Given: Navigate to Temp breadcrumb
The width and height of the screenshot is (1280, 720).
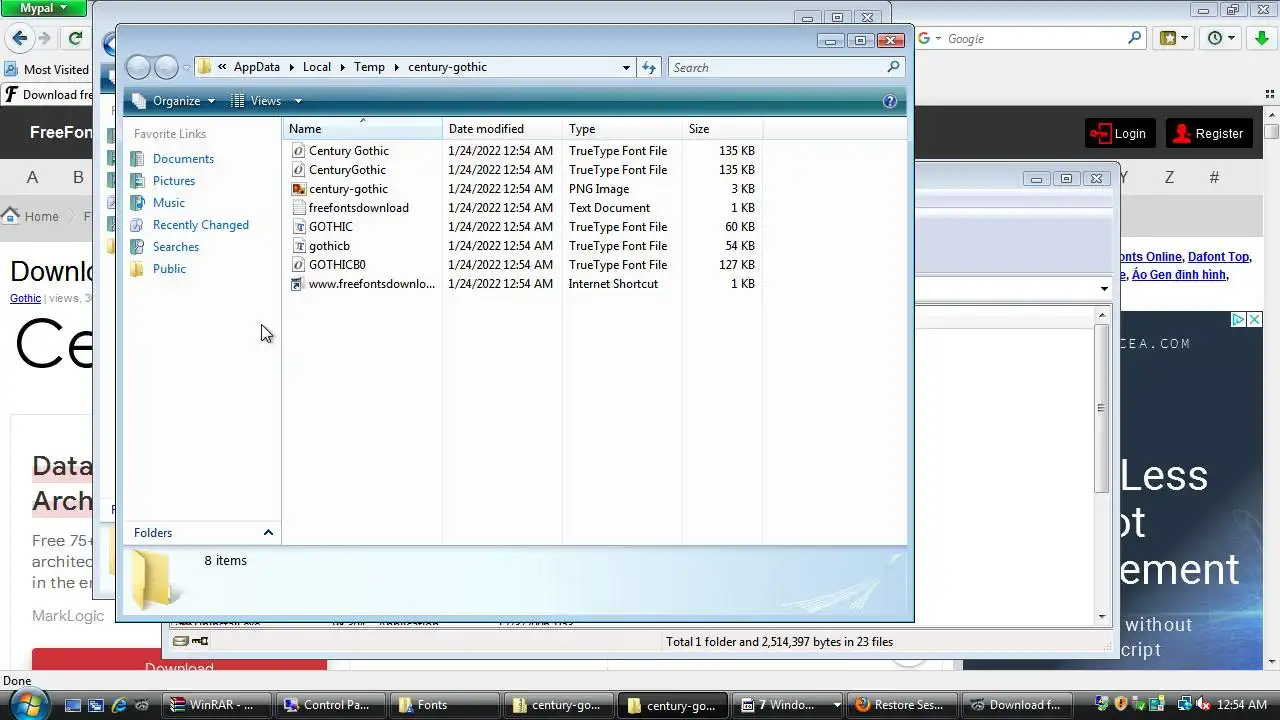Looking at the screenshot, I should [369, 67].
